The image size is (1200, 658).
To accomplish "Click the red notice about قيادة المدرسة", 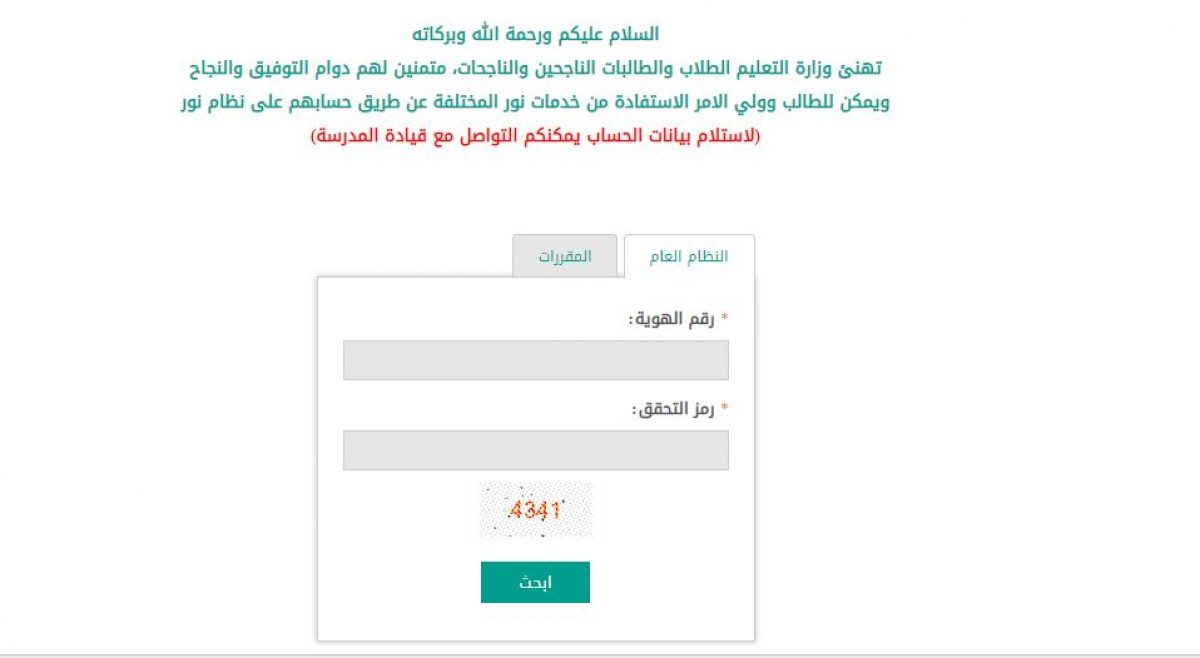I will [x=535, y=135].
